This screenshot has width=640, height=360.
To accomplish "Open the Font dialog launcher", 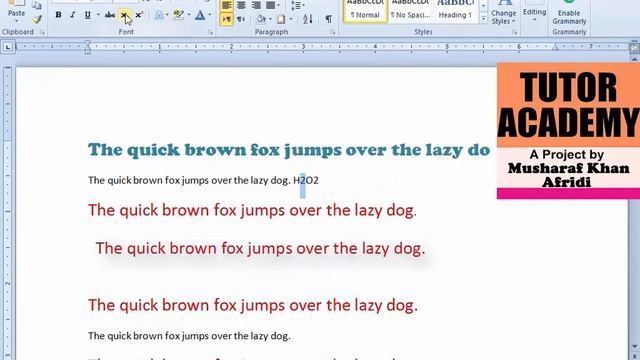I will coord(211,32).
